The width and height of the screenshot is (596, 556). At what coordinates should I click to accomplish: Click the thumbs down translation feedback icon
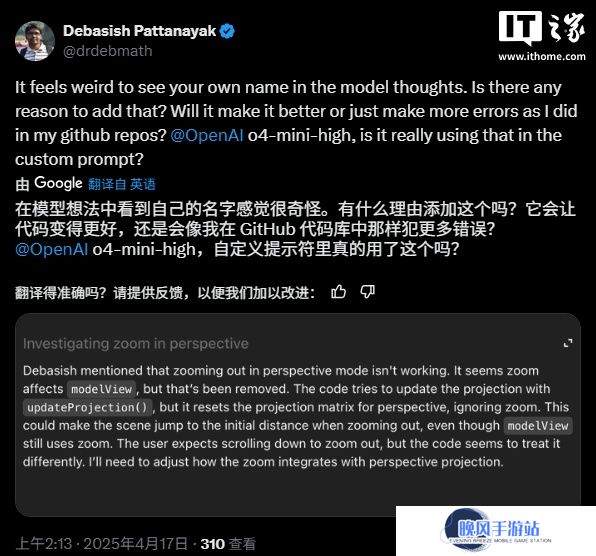coord(367,292)
